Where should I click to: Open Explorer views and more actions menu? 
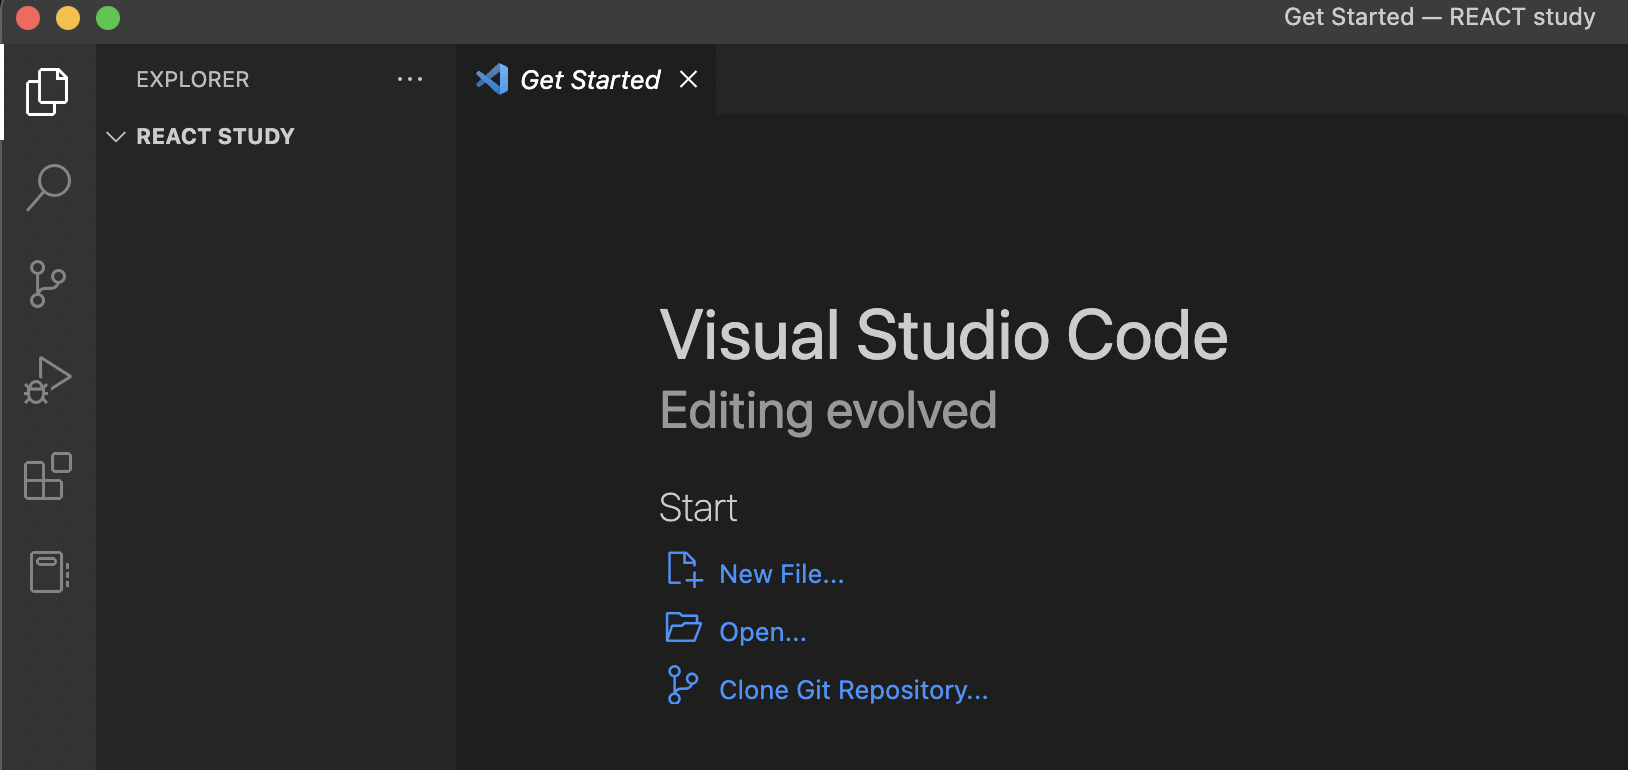click(410, 79)
